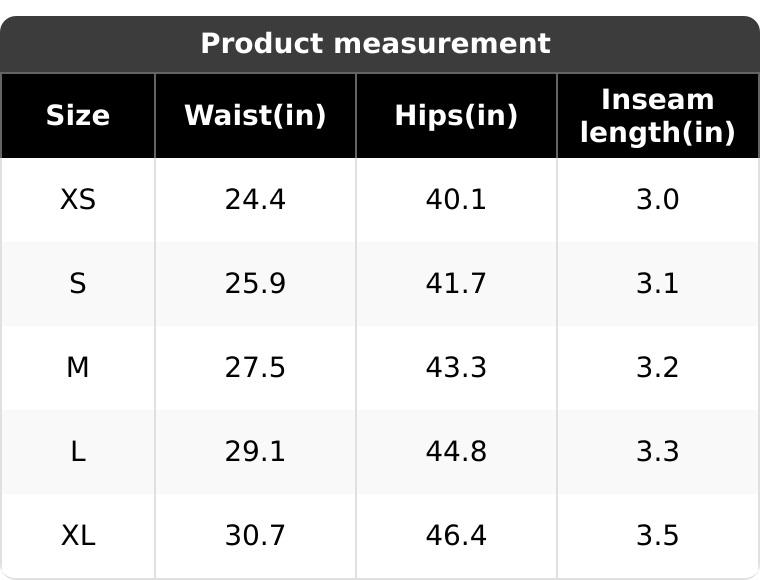Pick the 27.5 waist measurement
The height and width of the screenshot is (580, 760).
coord(255,368)
